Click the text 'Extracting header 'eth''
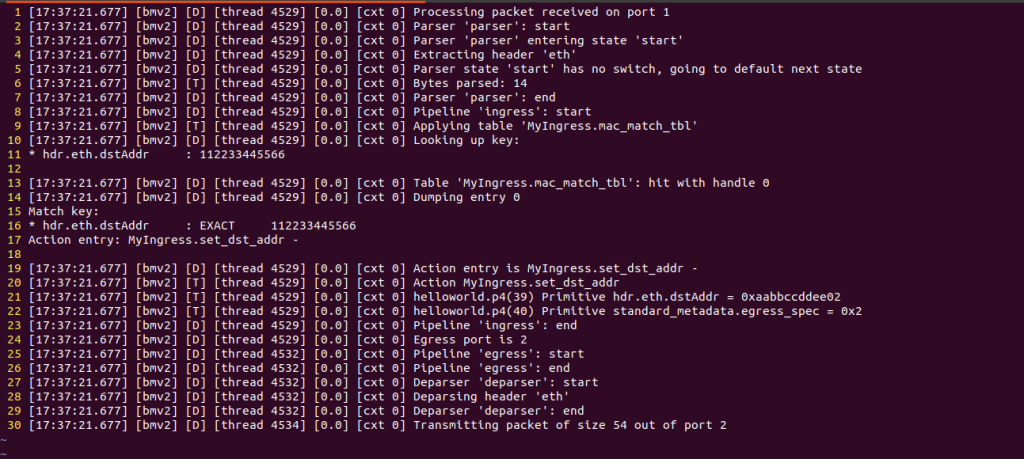1024x459 pixels. tap(495, 55)
